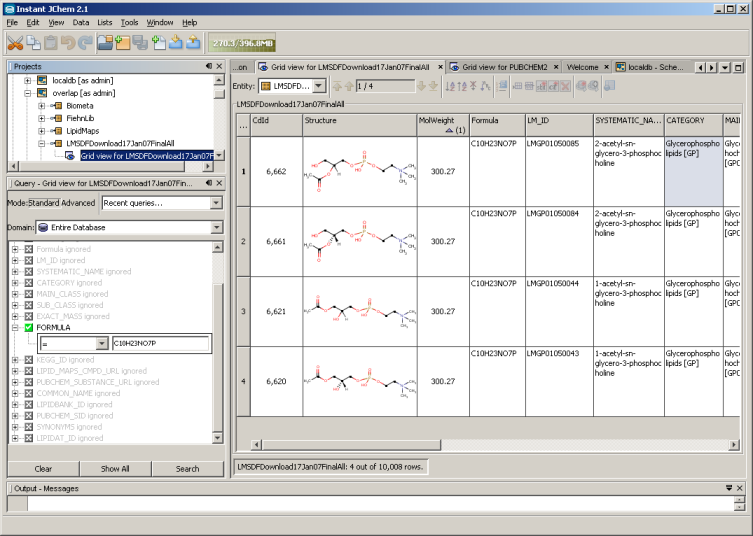Enable the CATEGORY ignored field checkbox
Screen dimensions: 753x536
coord(28,283)
